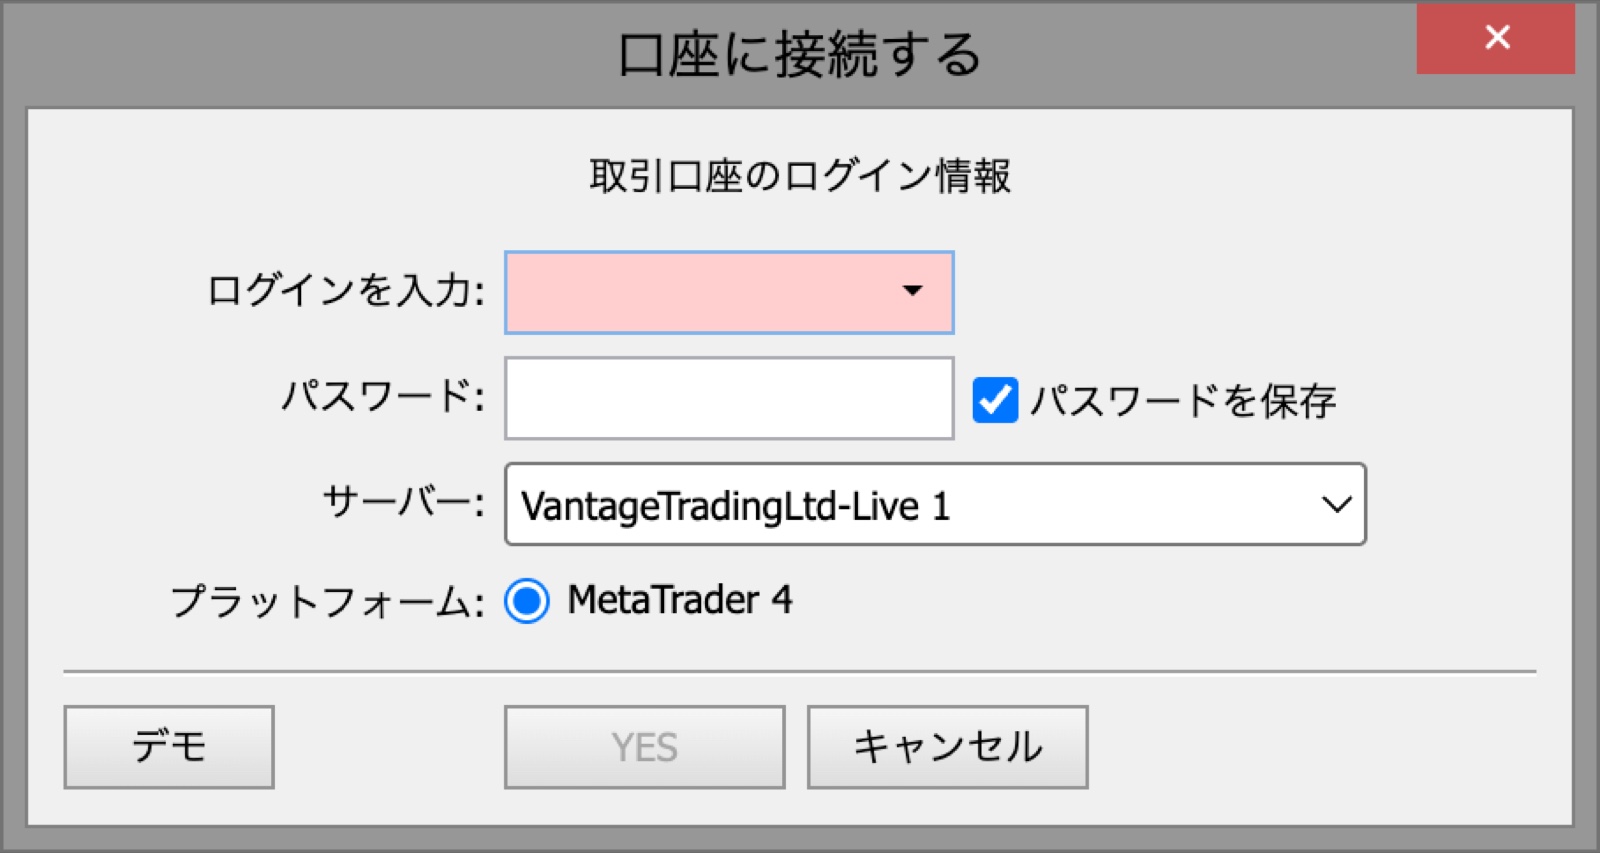Toggle the パスワードを保存 checkbox

point(995,400)
